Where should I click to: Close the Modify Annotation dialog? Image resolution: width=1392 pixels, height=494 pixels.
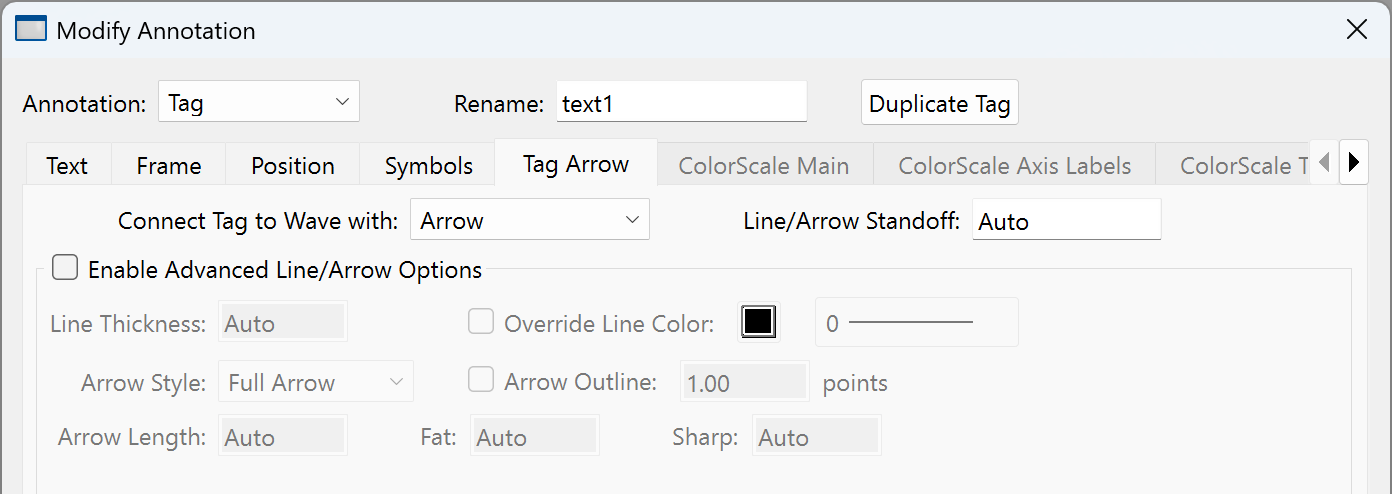1356,30
